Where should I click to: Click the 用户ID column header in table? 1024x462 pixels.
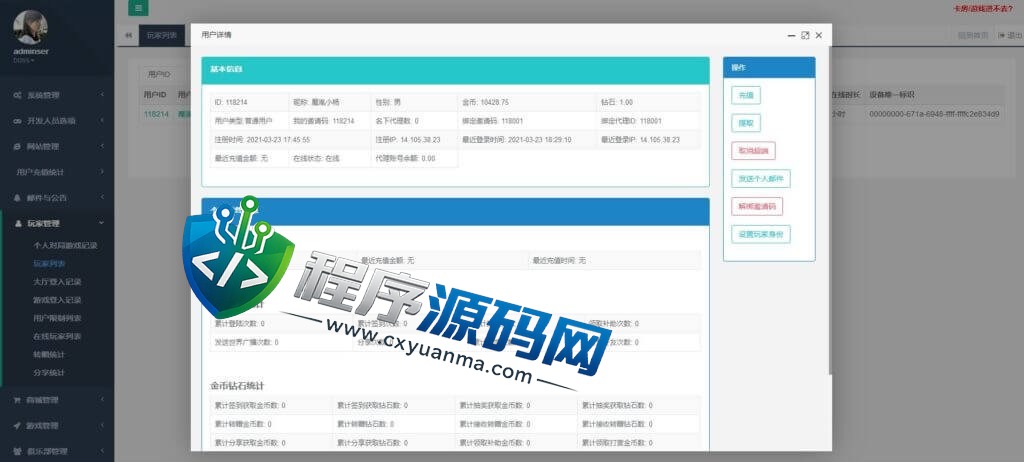pyautogui.click(x=155, y=95)
